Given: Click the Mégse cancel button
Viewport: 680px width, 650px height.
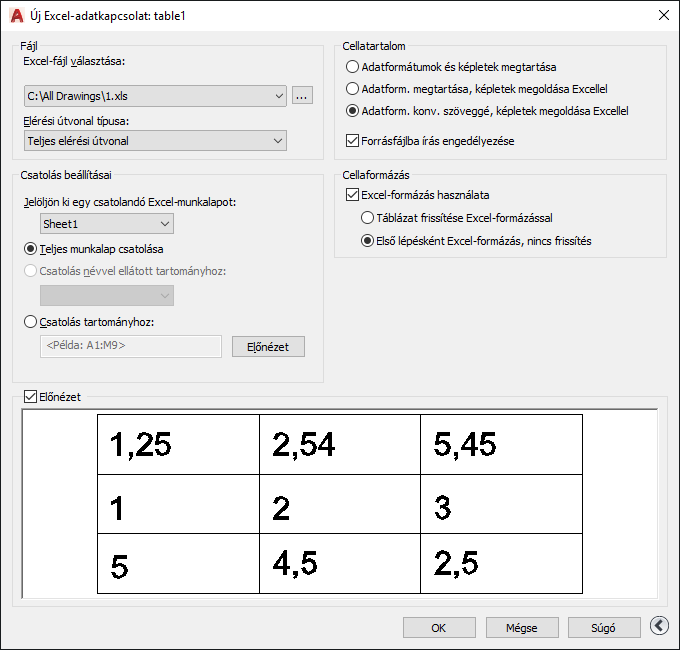Looking at the screenshot, I should coord(522,628).
